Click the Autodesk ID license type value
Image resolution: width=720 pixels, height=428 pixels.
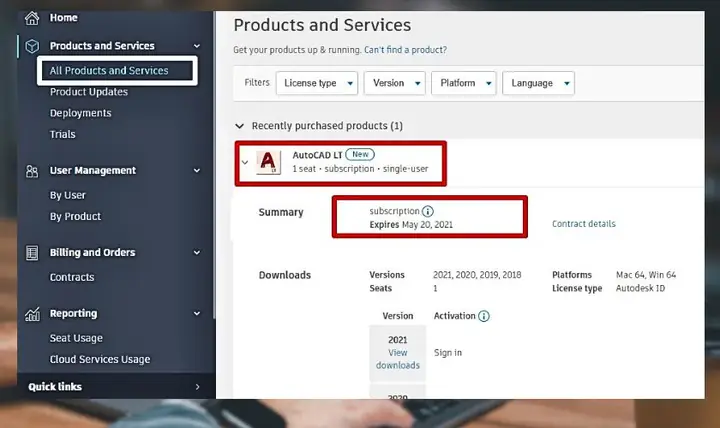click(x=640, y=288)
